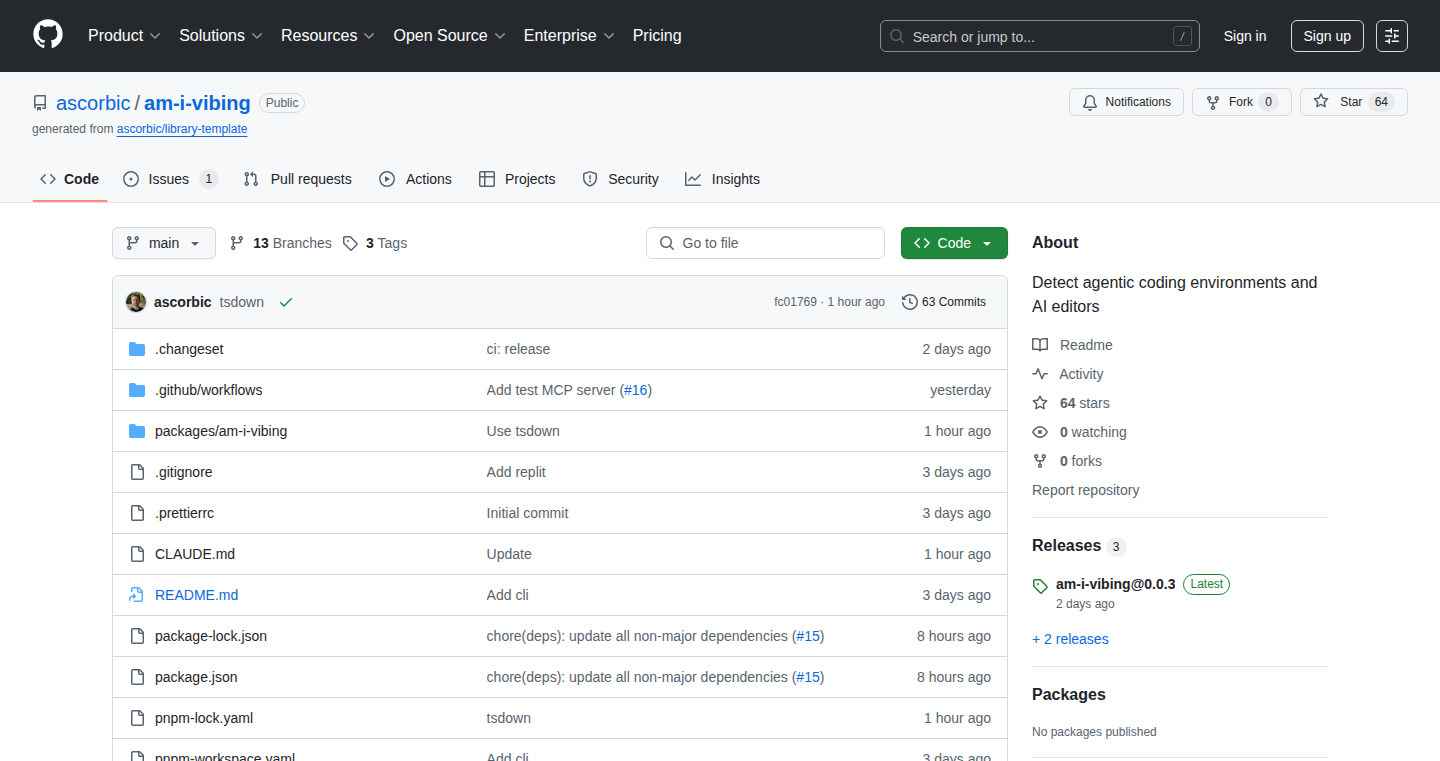Open the main branch selector dropdown
The height and width of the screenshot is (761, 1440).
(x=164, y=243)
